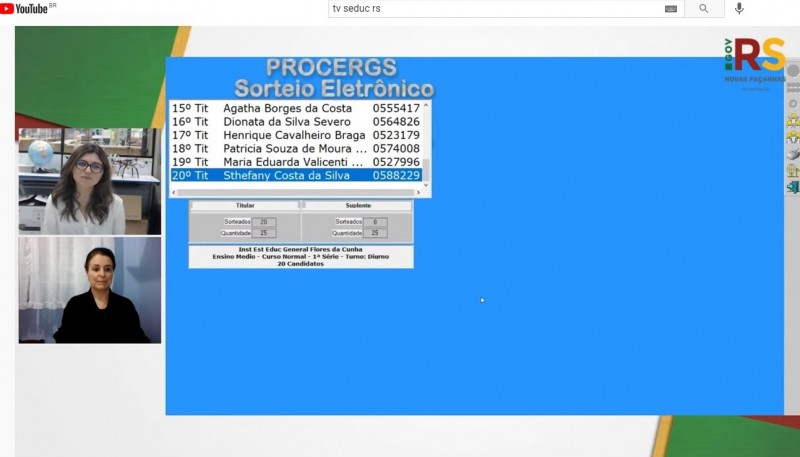
Task: Click the vertical scrollbar thumb of the results list
Action: tap(426, 170)
